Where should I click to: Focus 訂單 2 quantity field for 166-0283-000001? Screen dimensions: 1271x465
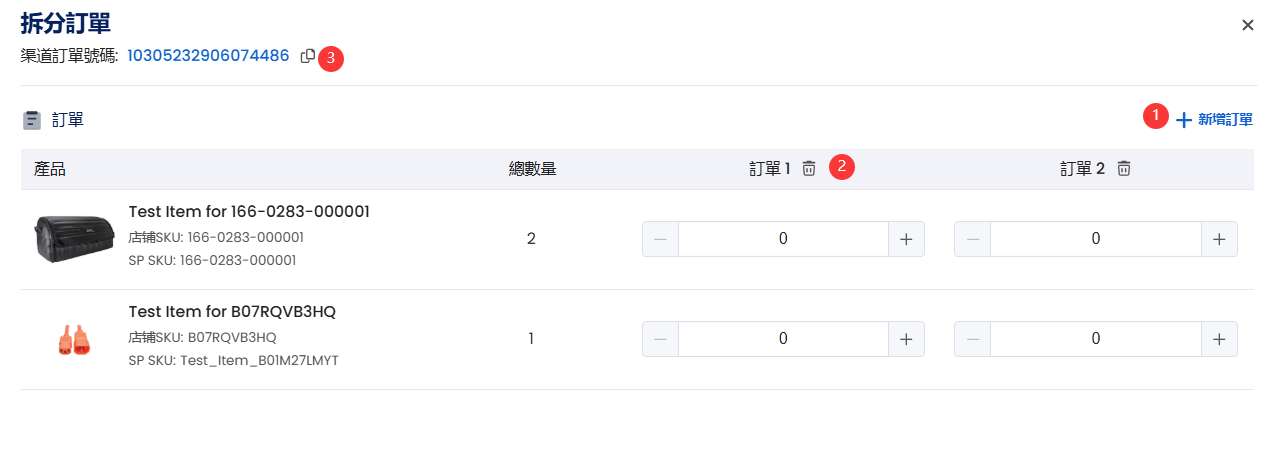pyautogui.click(x=1096, y=239)
